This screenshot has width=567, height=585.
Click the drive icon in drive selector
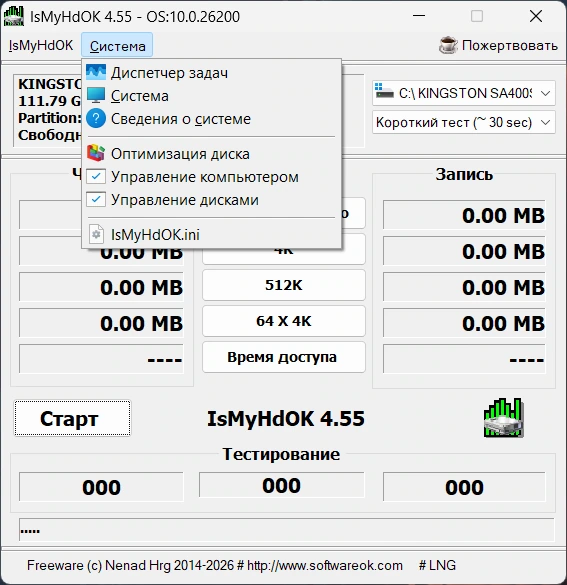tap(384, 91)
